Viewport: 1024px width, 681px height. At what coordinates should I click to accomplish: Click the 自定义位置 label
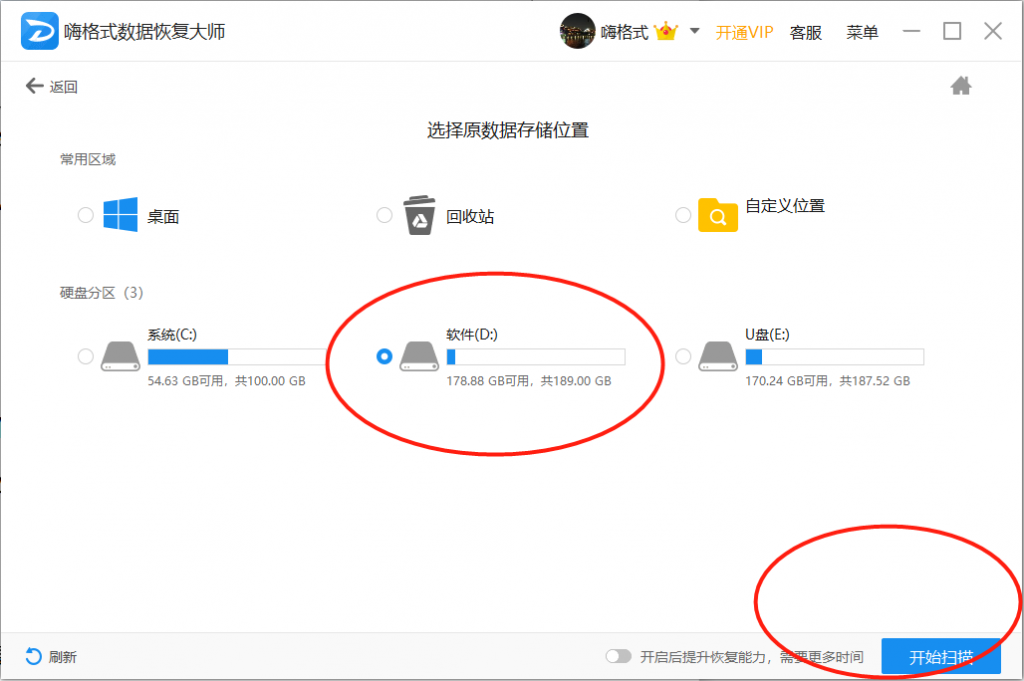[x=785, y=206]
